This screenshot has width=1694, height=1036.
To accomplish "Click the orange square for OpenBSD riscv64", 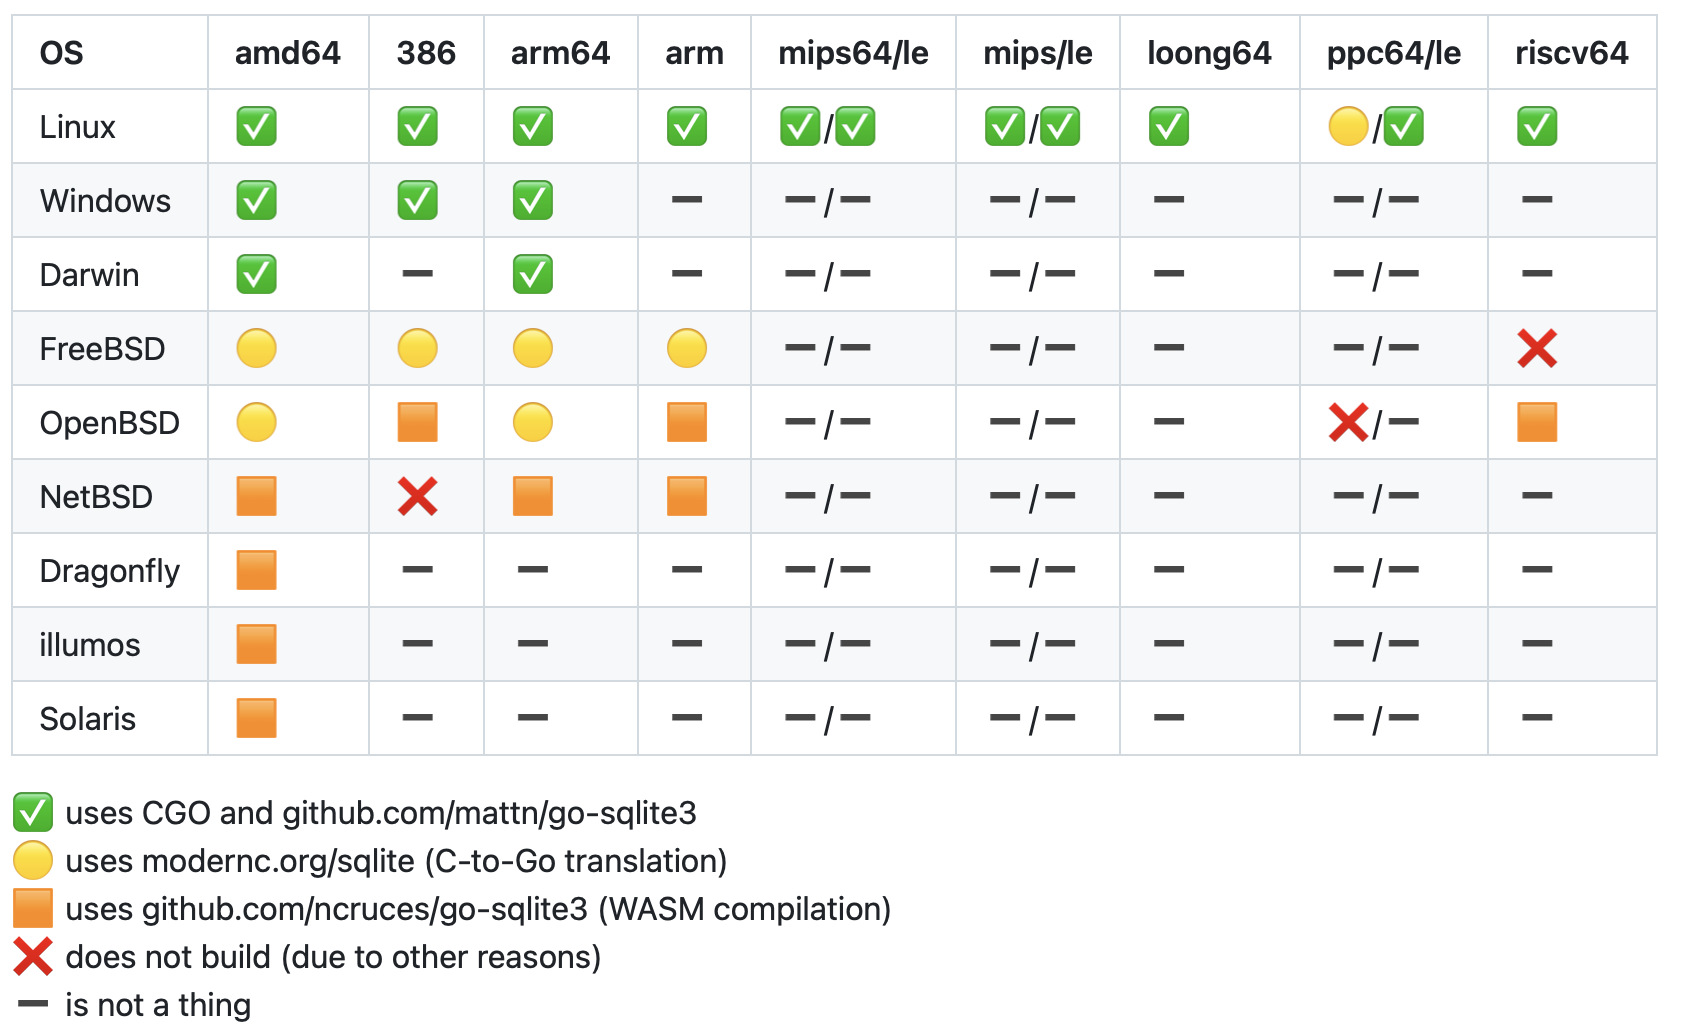I will click(1536, 423).
